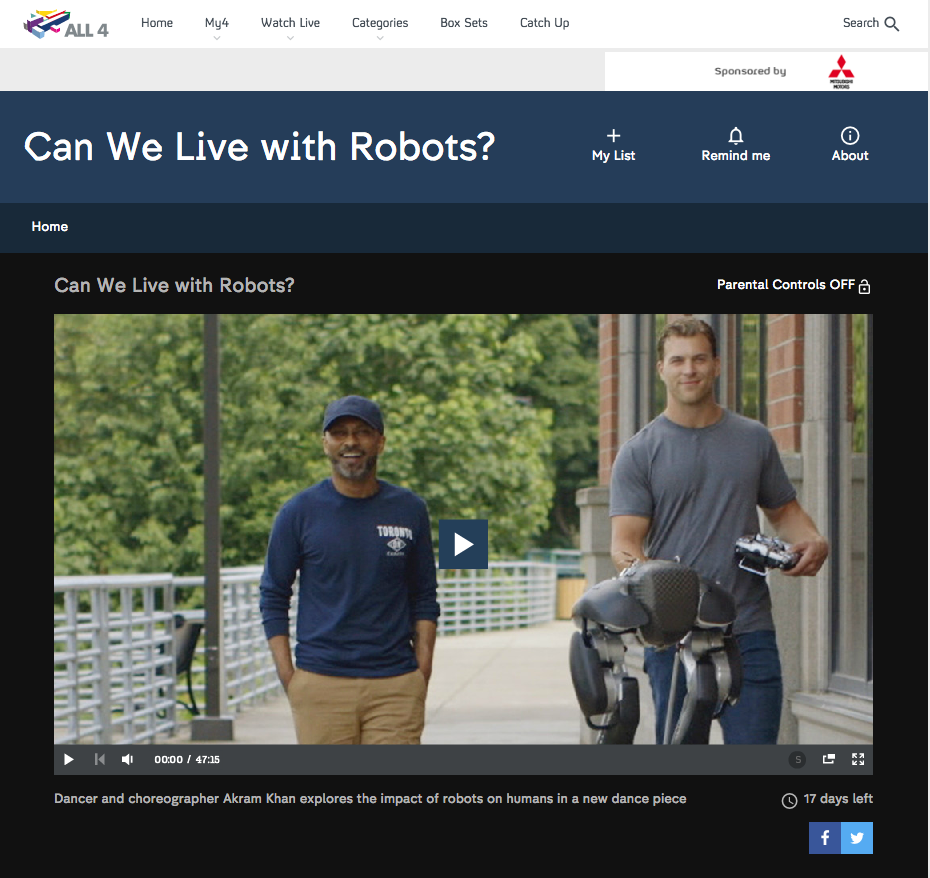Click the smaller 'Can We Live with Robots?' heading
The height and width of the screenshot is (878, 930).
tap(174, 285)
